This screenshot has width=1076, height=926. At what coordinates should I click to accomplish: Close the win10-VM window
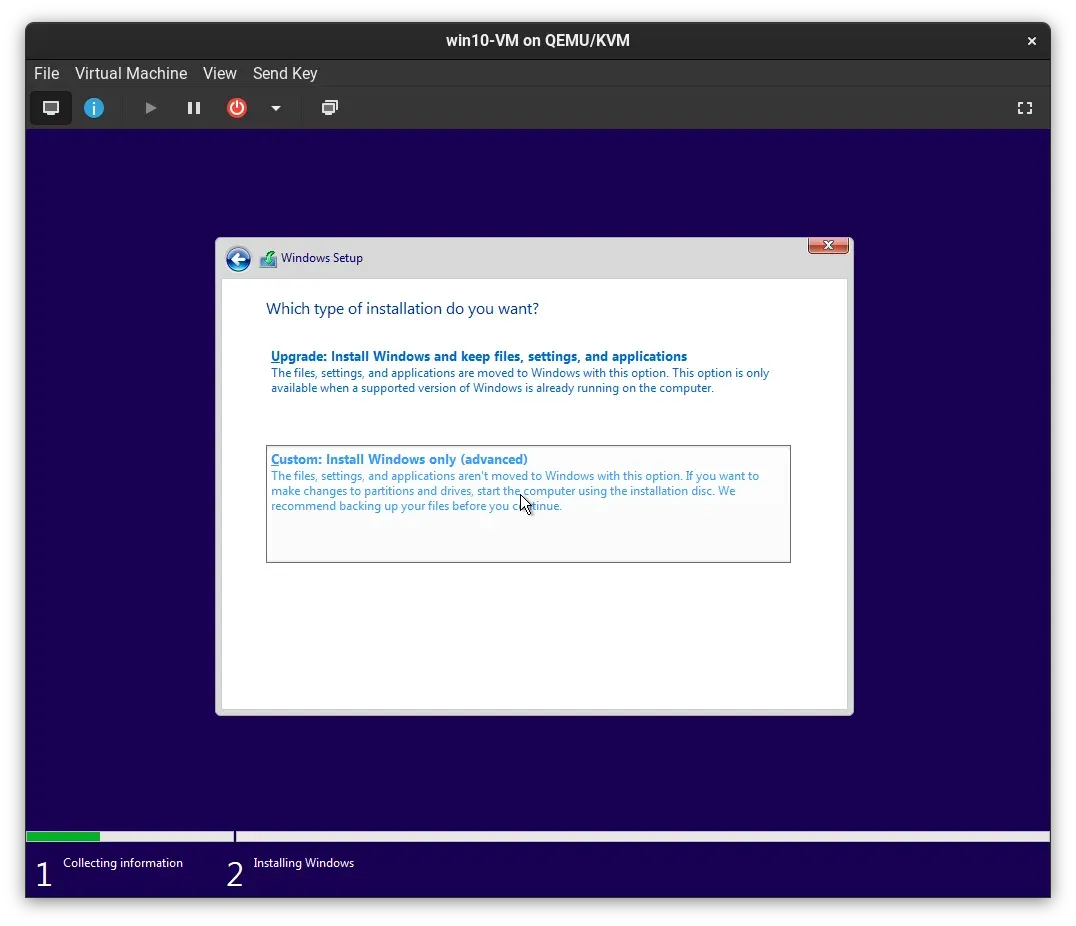click(1031, 41)
